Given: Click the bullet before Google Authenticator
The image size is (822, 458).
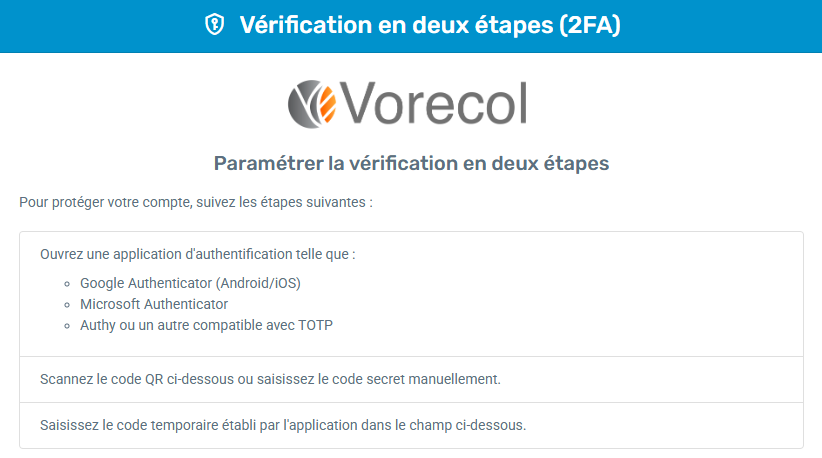Looking at the screenshot, I should coord(67,284).
